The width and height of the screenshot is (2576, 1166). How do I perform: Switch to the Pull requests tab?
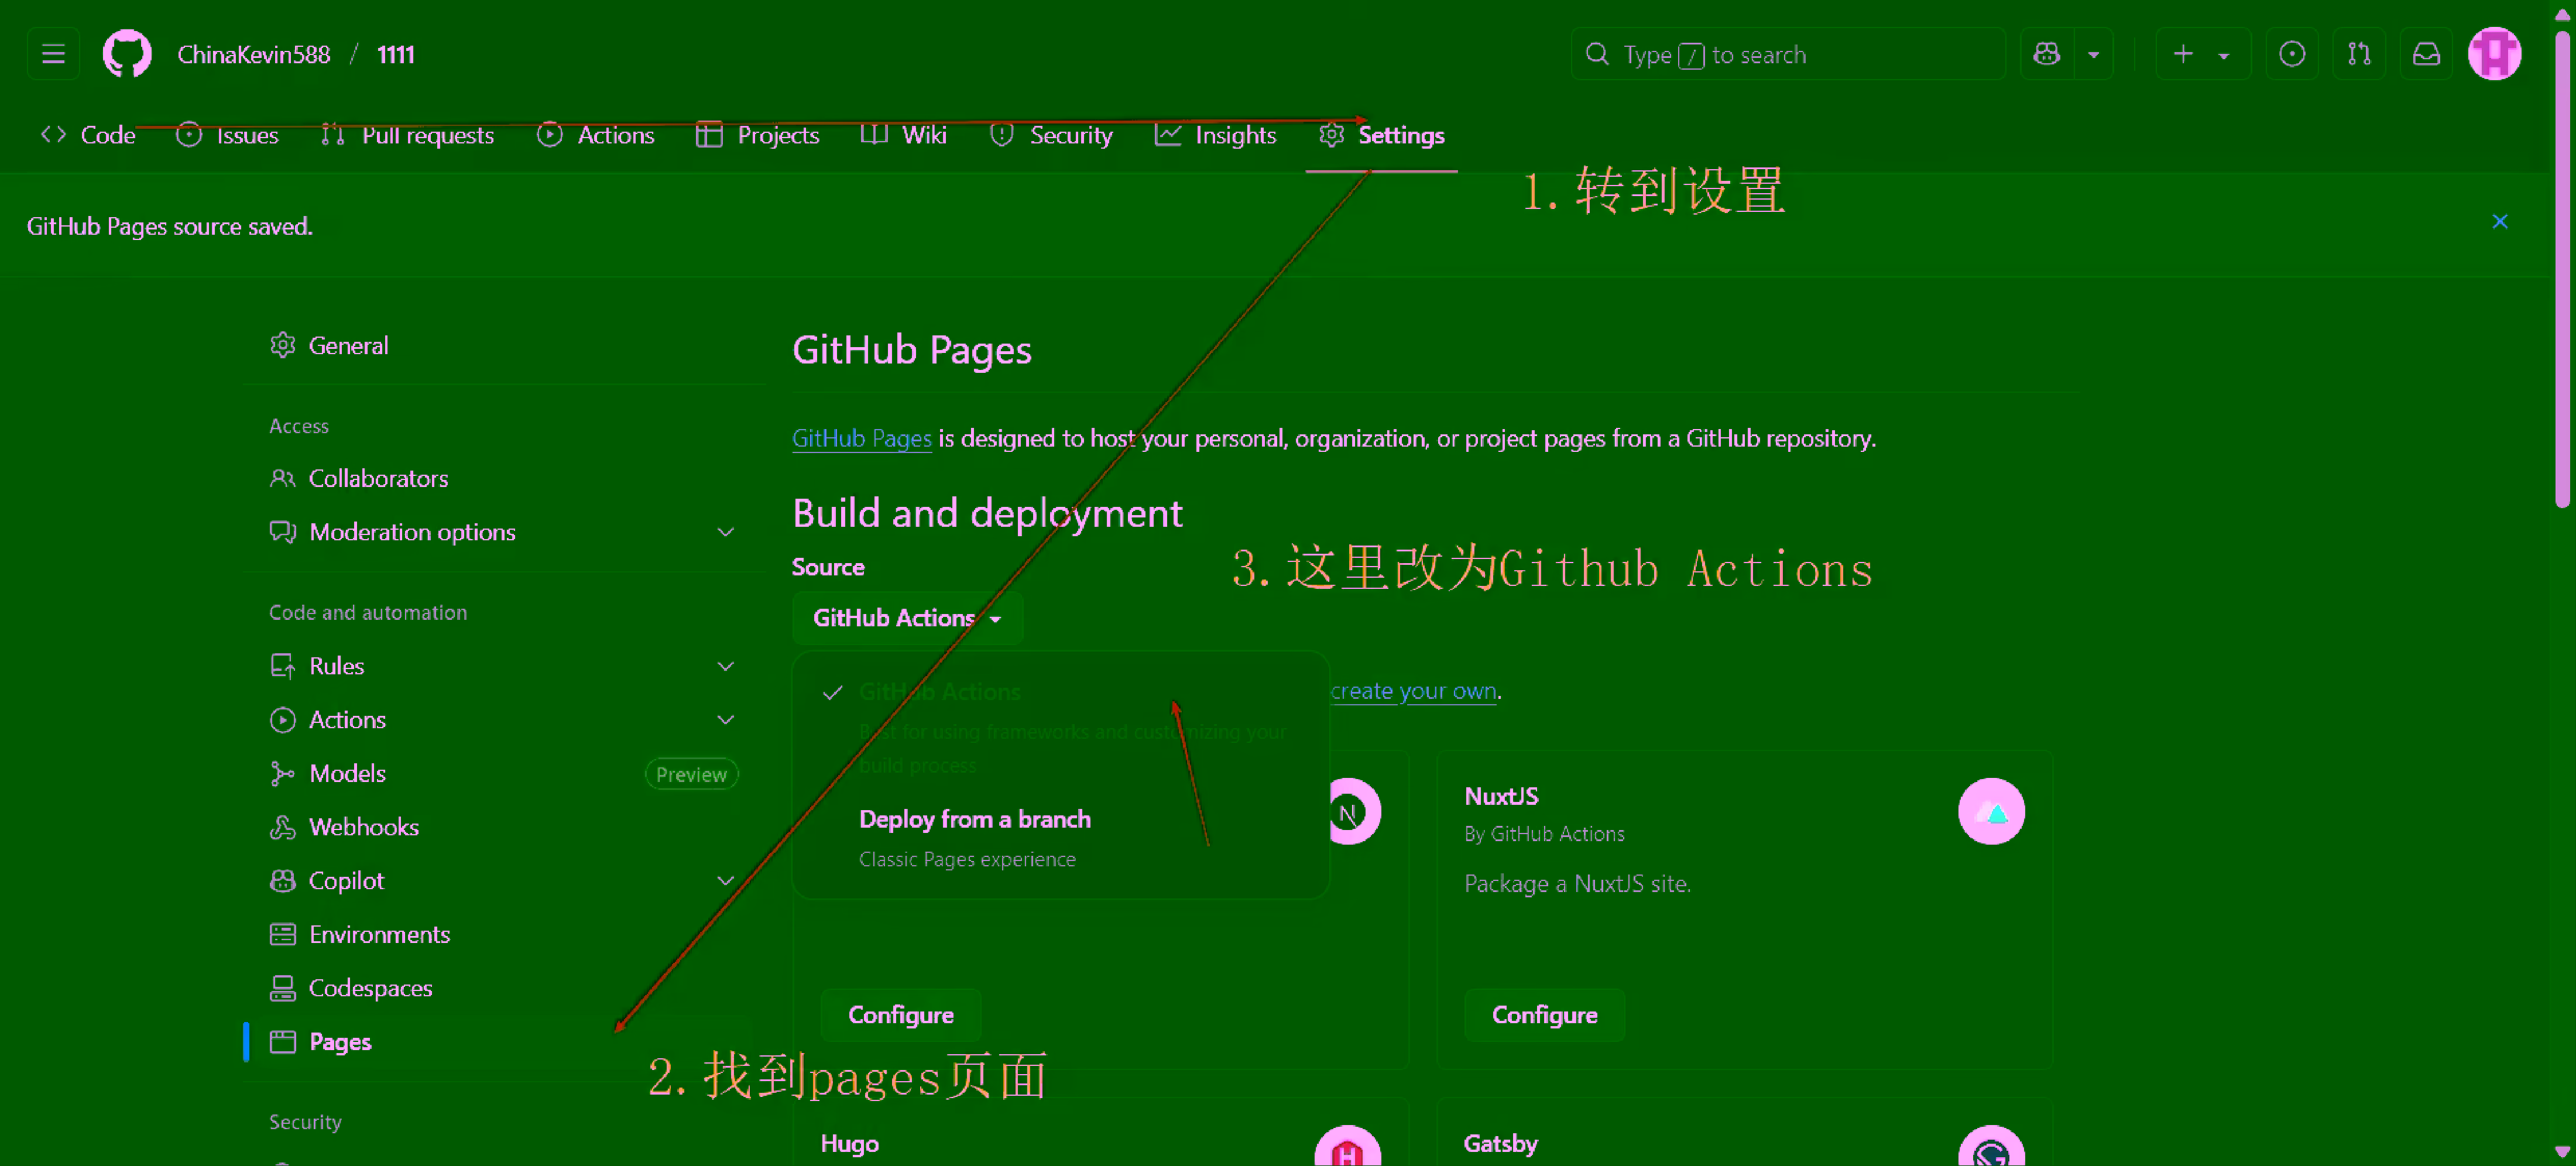pos(407,135)
